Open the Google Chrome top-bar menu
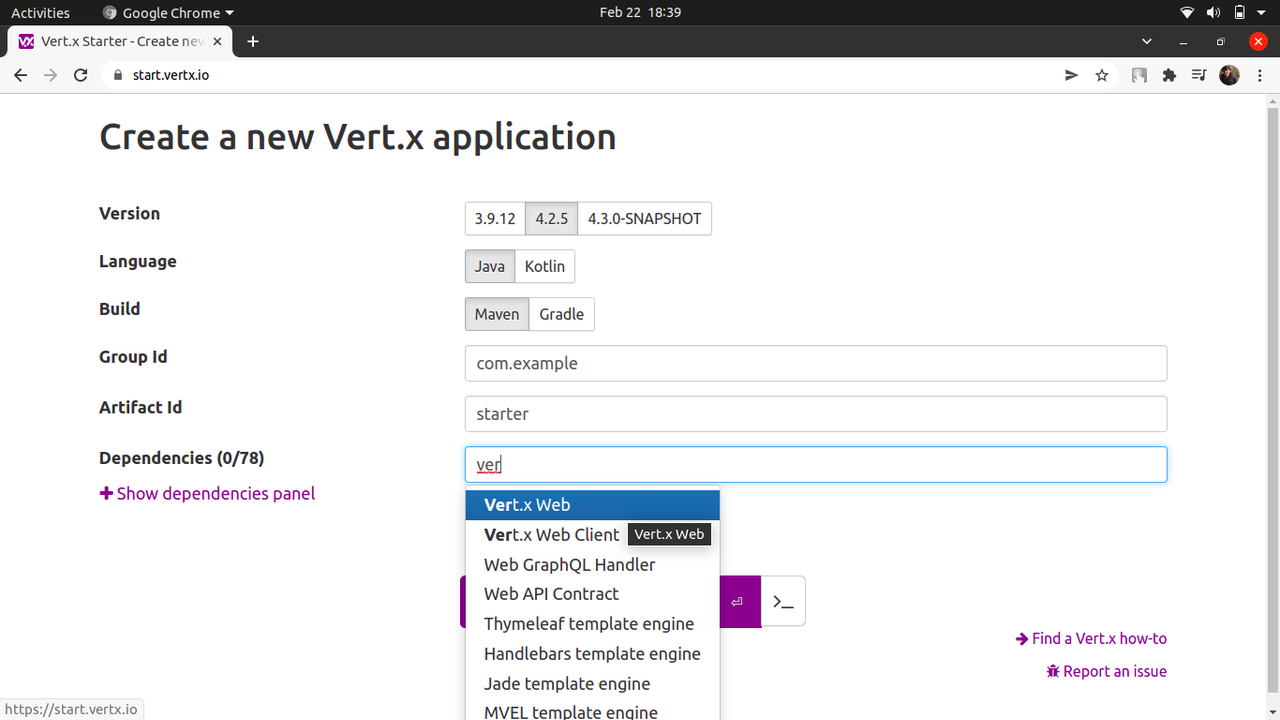 coord(167,12)
